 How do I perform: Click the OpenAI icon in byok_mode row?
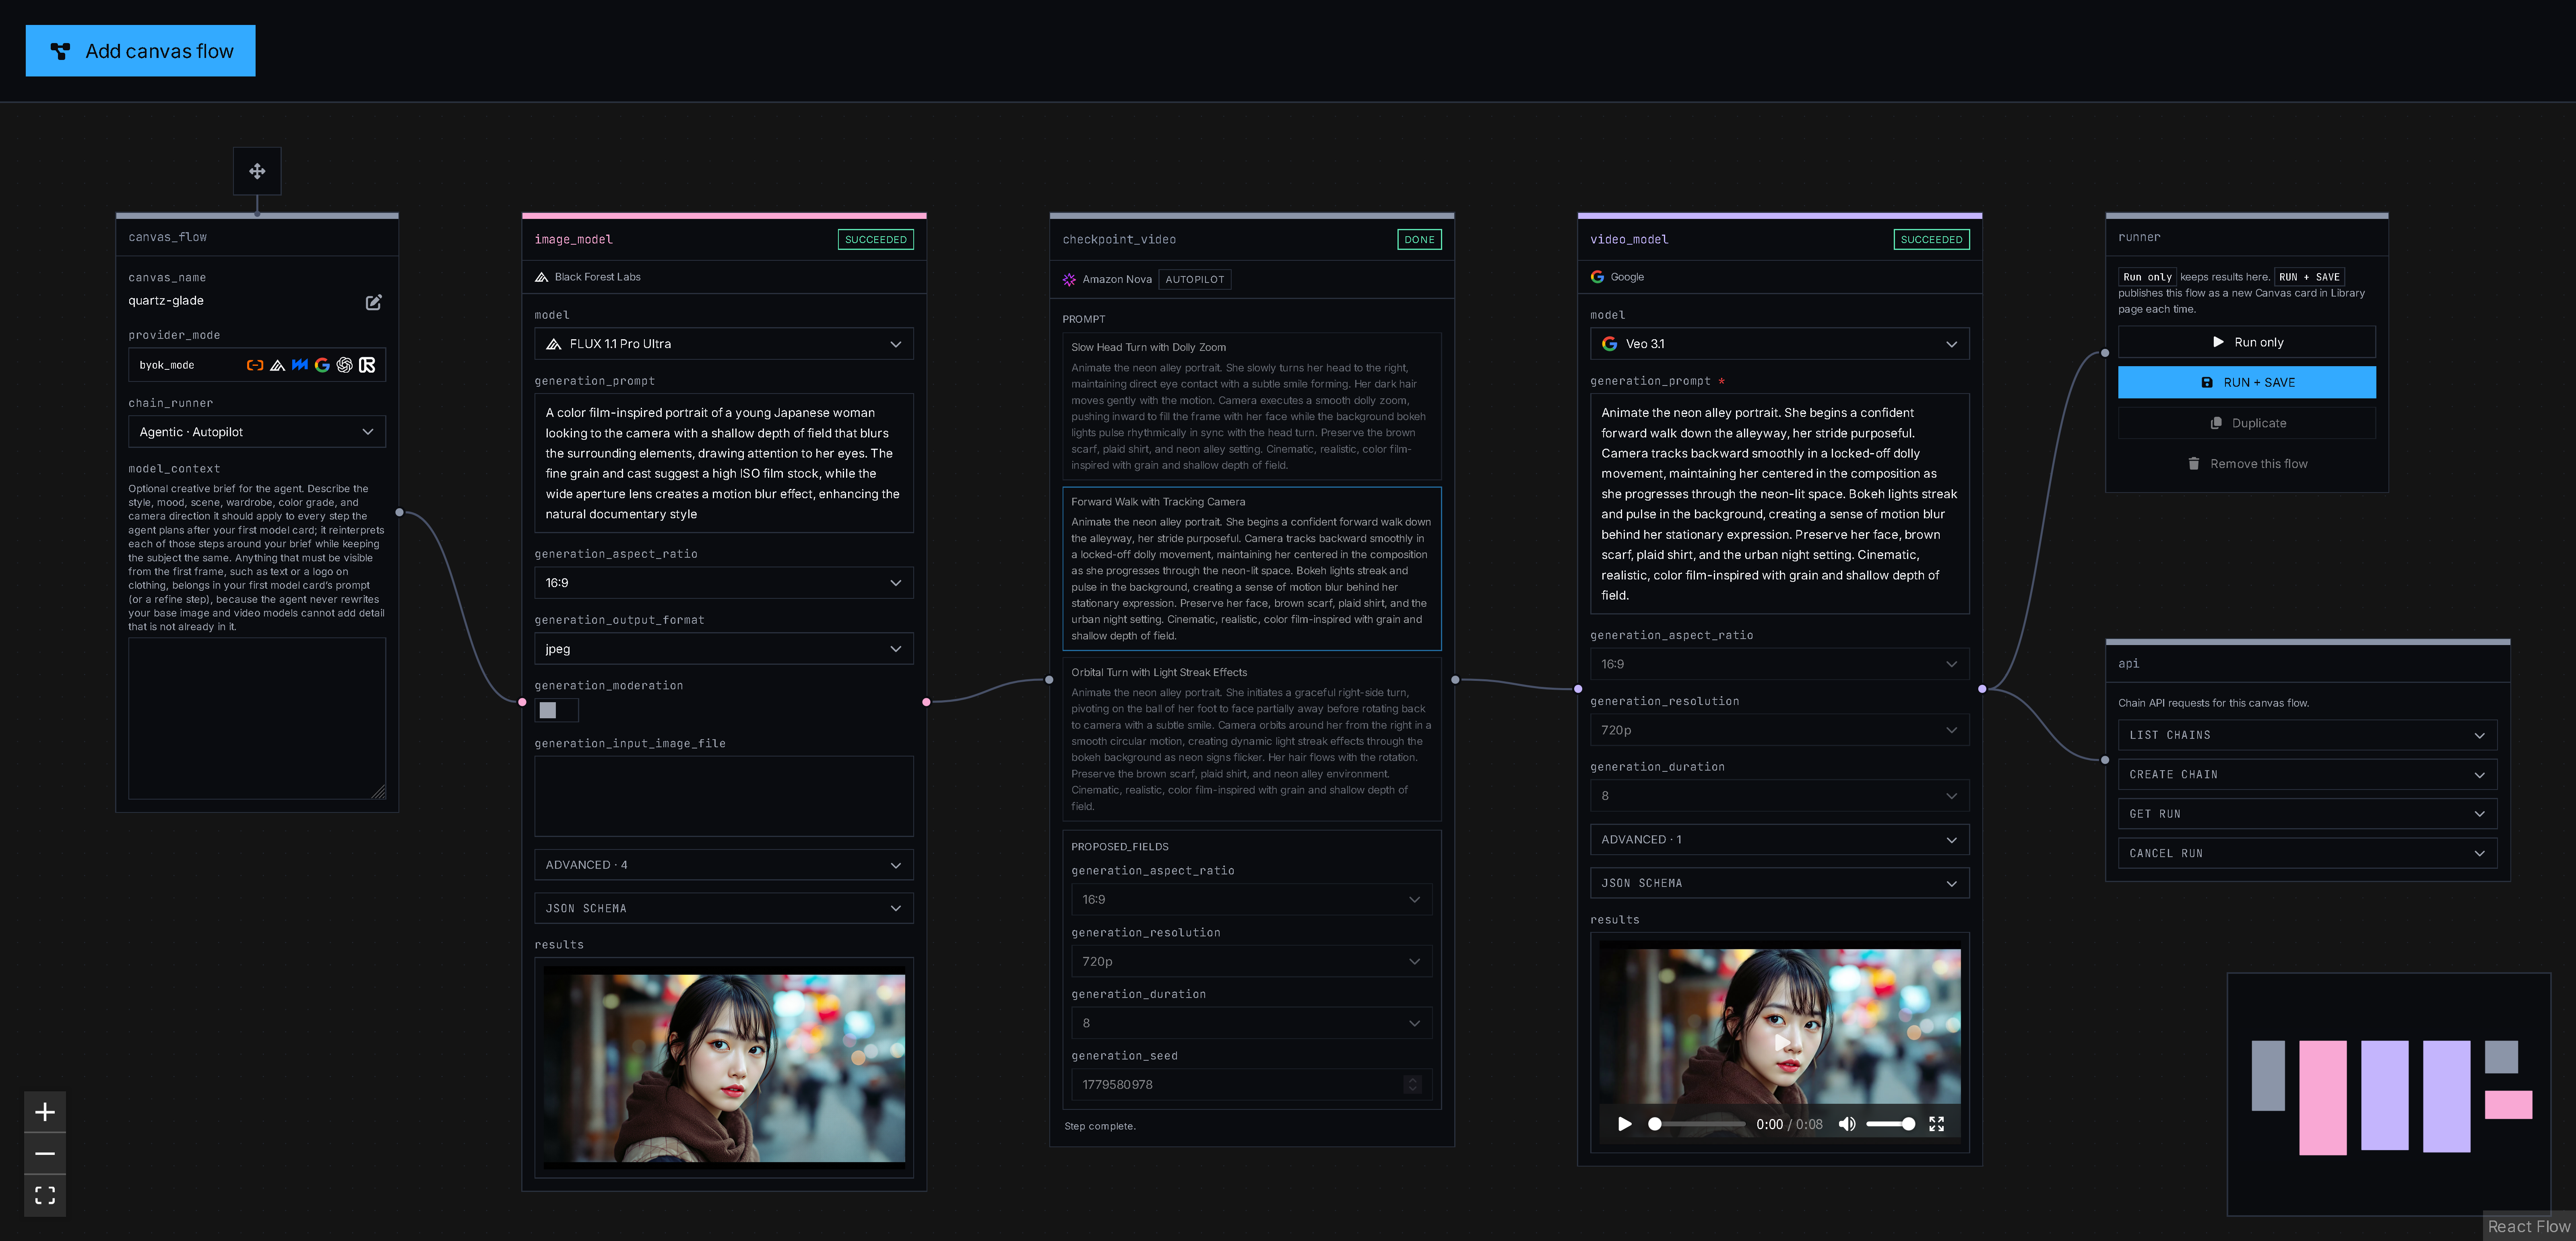pyautogui.click(x=344, y=365)
